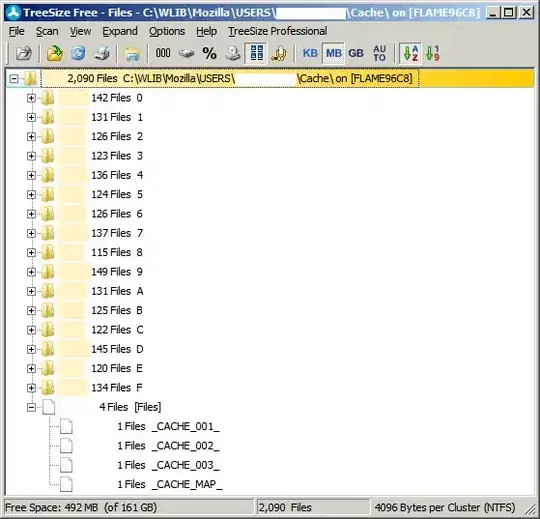The width and height of the screenshot is (540, 519).
Task: Expand folder 5 with 124 Files
Action: [31, 195]
